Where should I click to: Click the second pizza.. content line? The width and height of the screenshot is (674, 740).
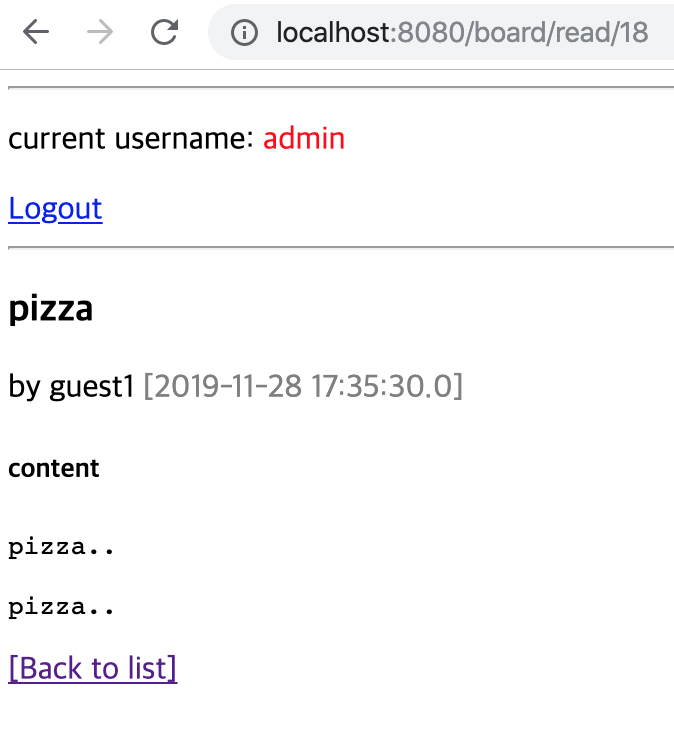point(62,606)
